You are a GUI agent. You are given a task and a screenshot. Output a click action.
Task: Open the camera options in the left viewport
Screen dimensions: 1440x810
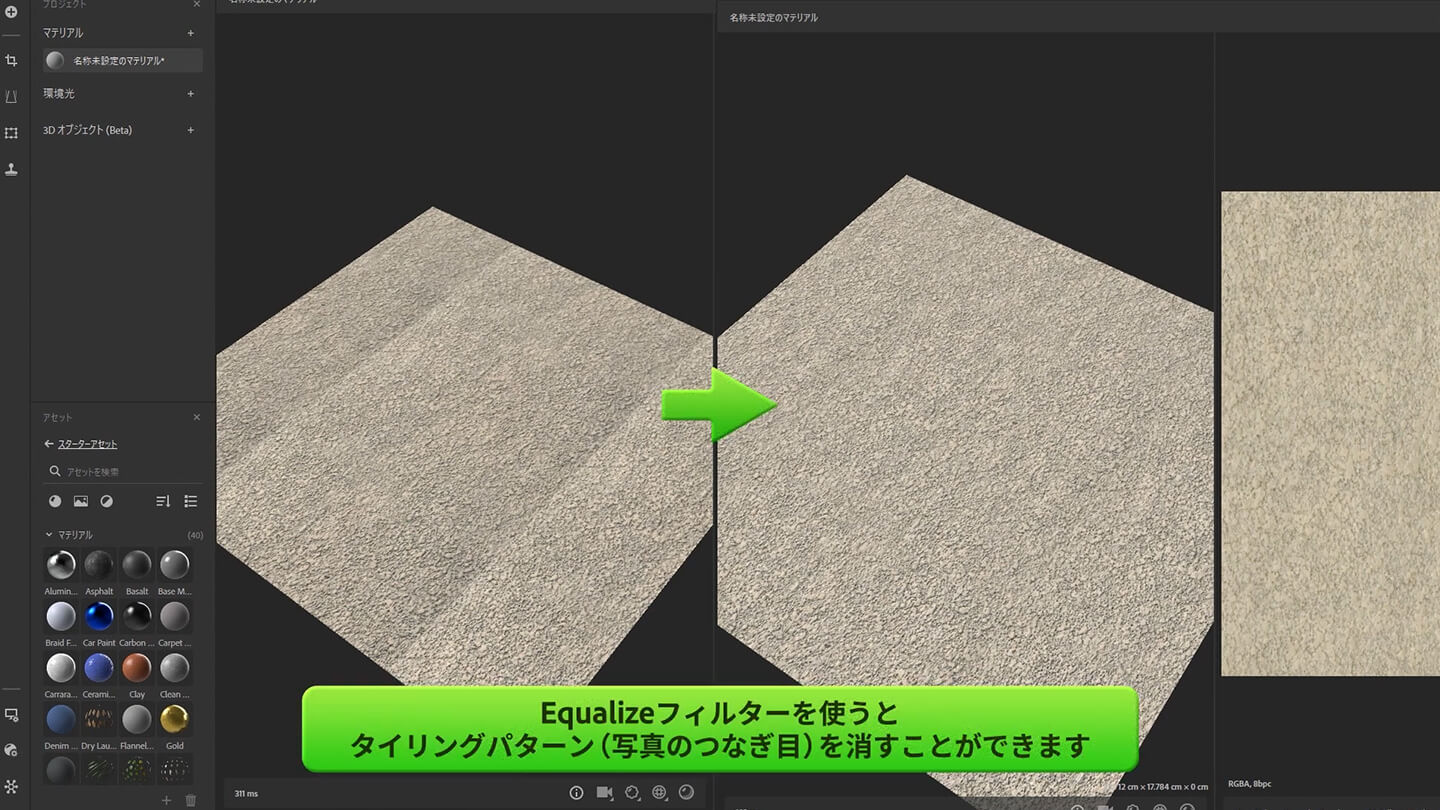pyautogui.click(x=604, y=792)
